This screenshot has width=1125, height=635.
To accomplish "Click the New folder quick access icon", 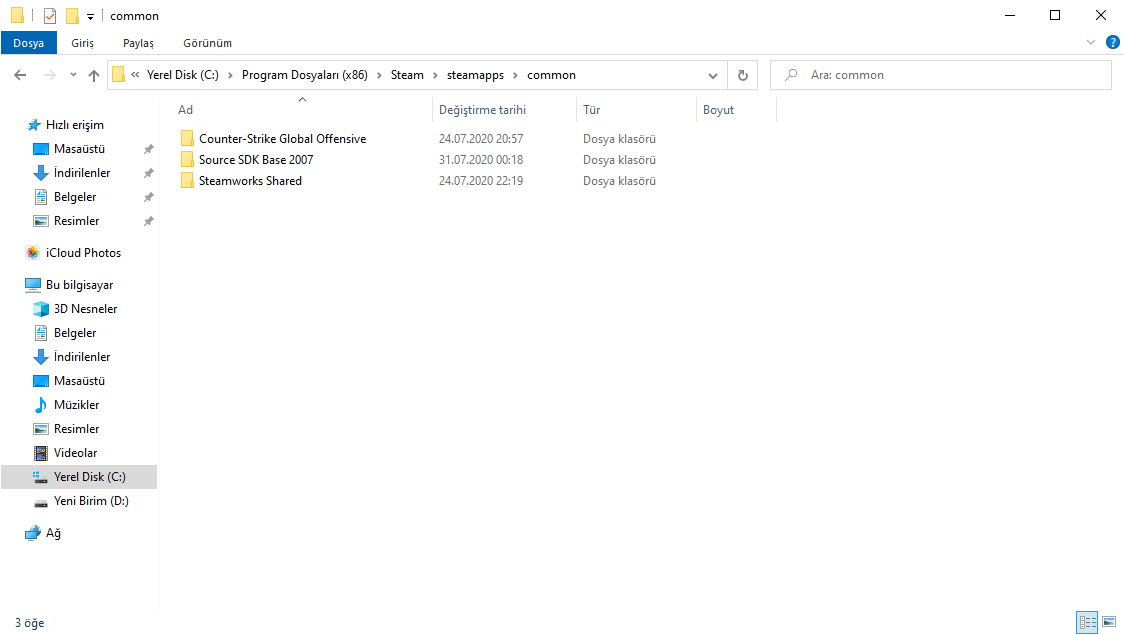I will pyautogui.click(x=72, y=16).
